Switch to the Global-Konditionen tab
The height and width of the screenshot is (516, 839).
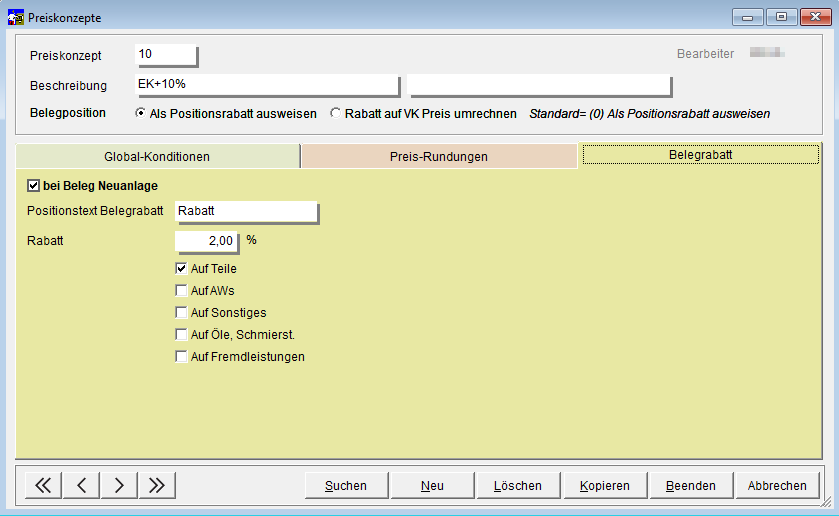(x=157, y=156)
